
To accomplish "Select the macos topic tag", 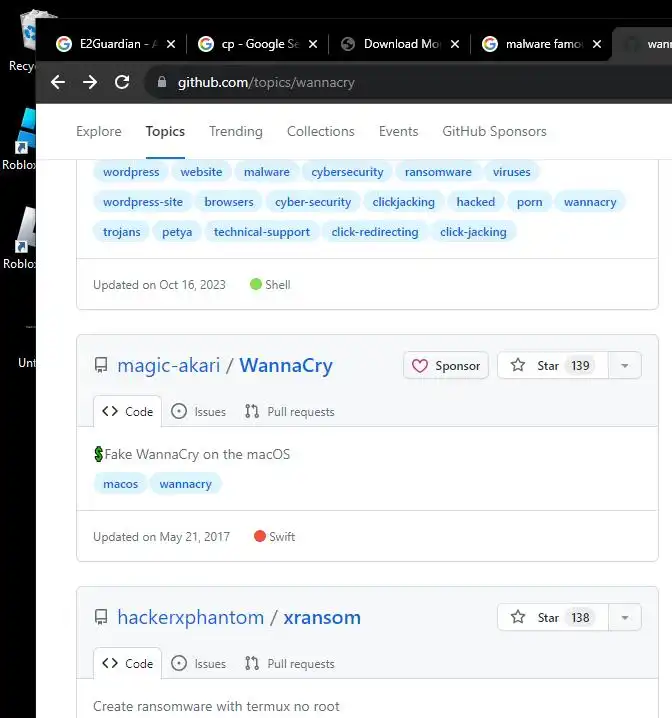I will coord(120,484).
